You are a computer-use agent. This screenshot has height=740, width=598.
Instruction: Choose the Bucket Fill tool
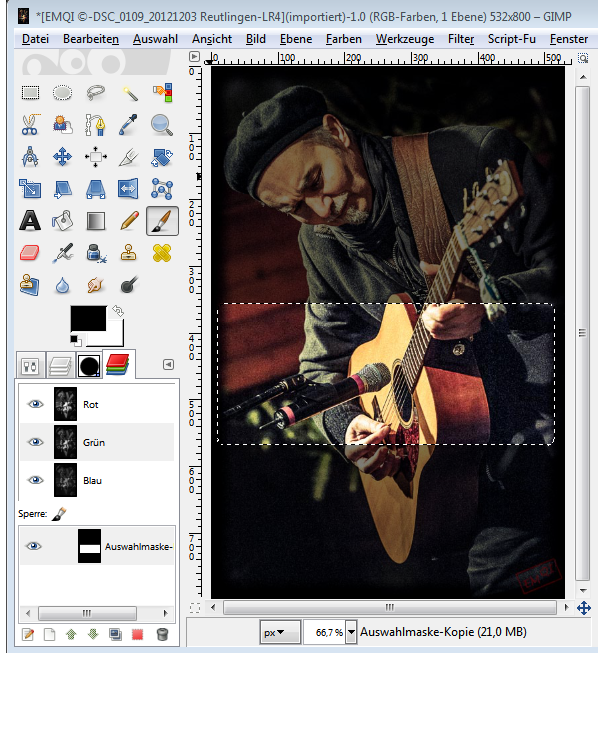tap(63, 221)
